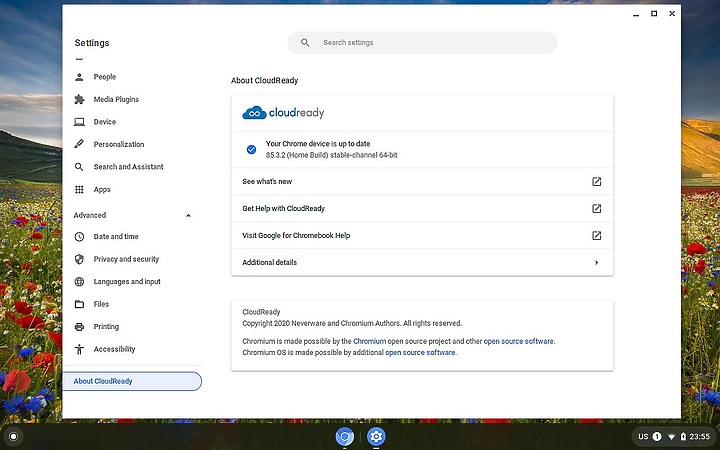Click the 23:55 clock in tray

coord(699,436)
